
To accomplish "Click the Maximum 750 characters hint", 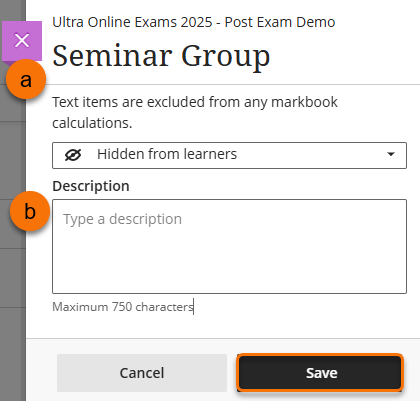I will (123, 307).
